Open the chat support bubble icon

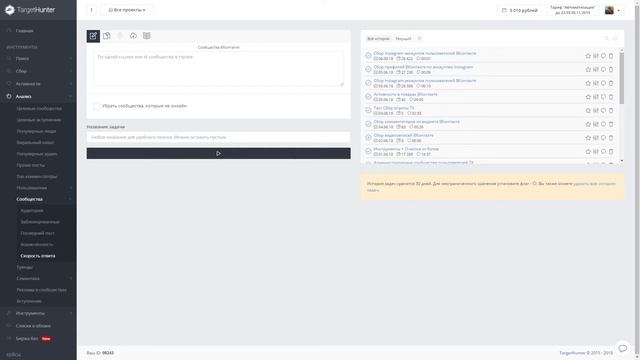point(622,348)
